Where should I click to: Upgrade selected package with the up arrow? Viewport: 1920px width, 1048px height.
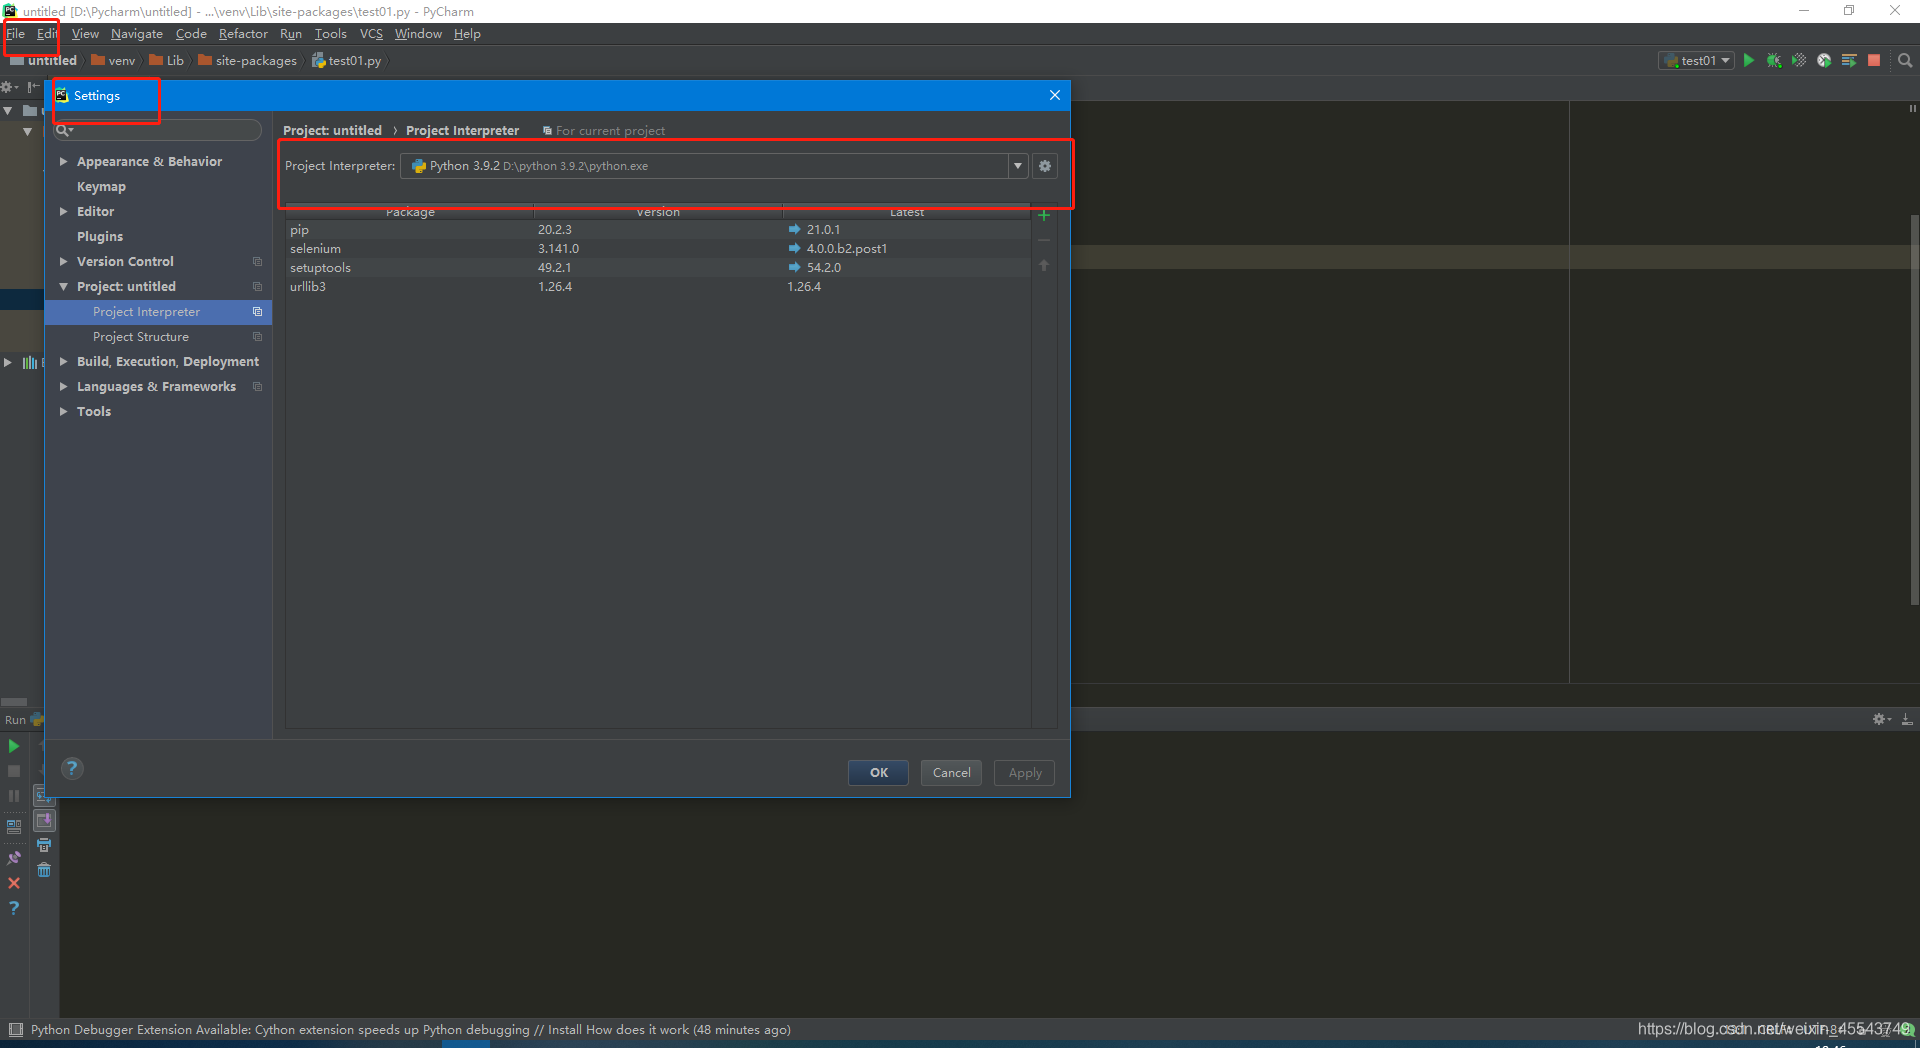[x=1044, y=265]
